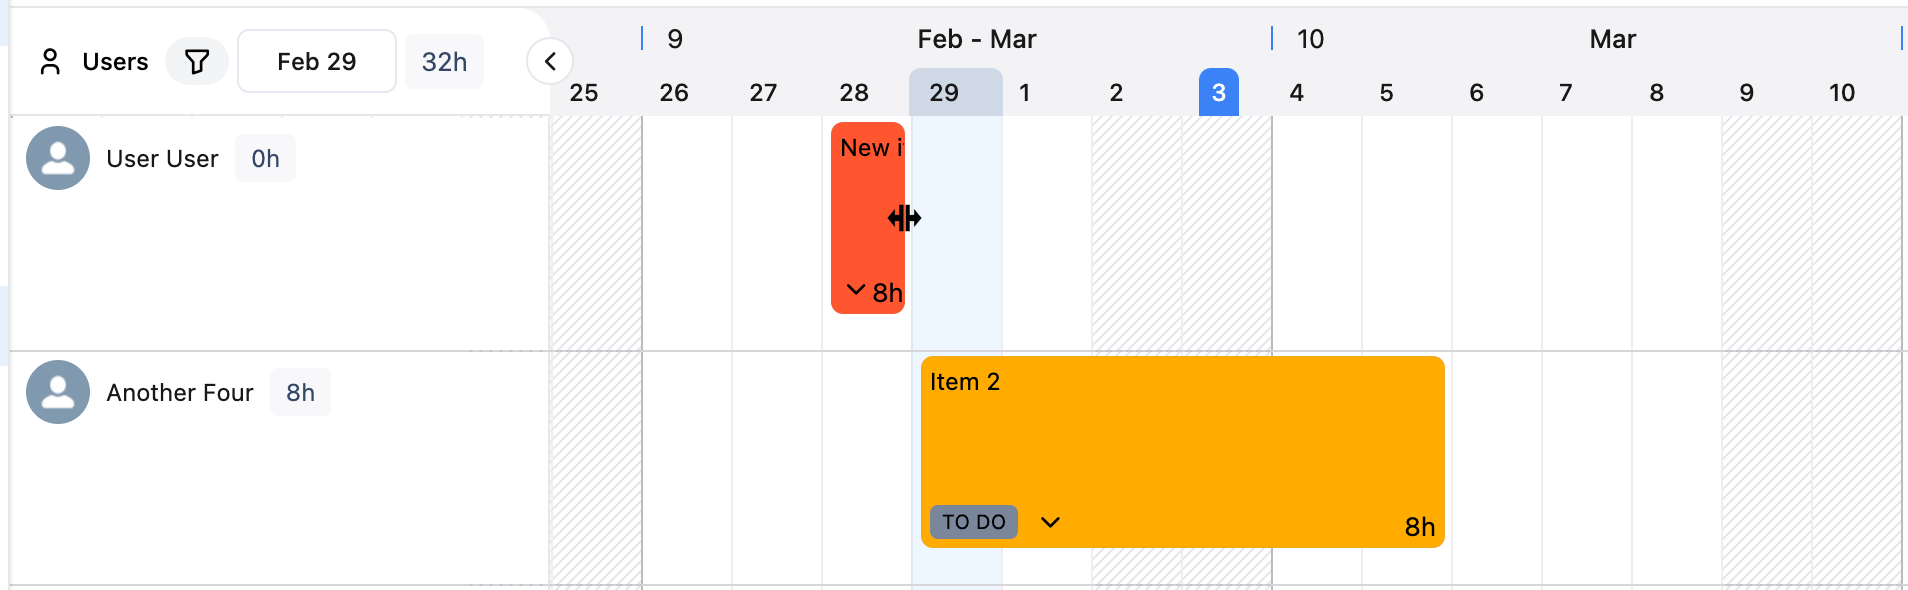Viewport: 1908px width, 590px height.
Task: Click Another Four avatar icon
Action: point(58,392)
